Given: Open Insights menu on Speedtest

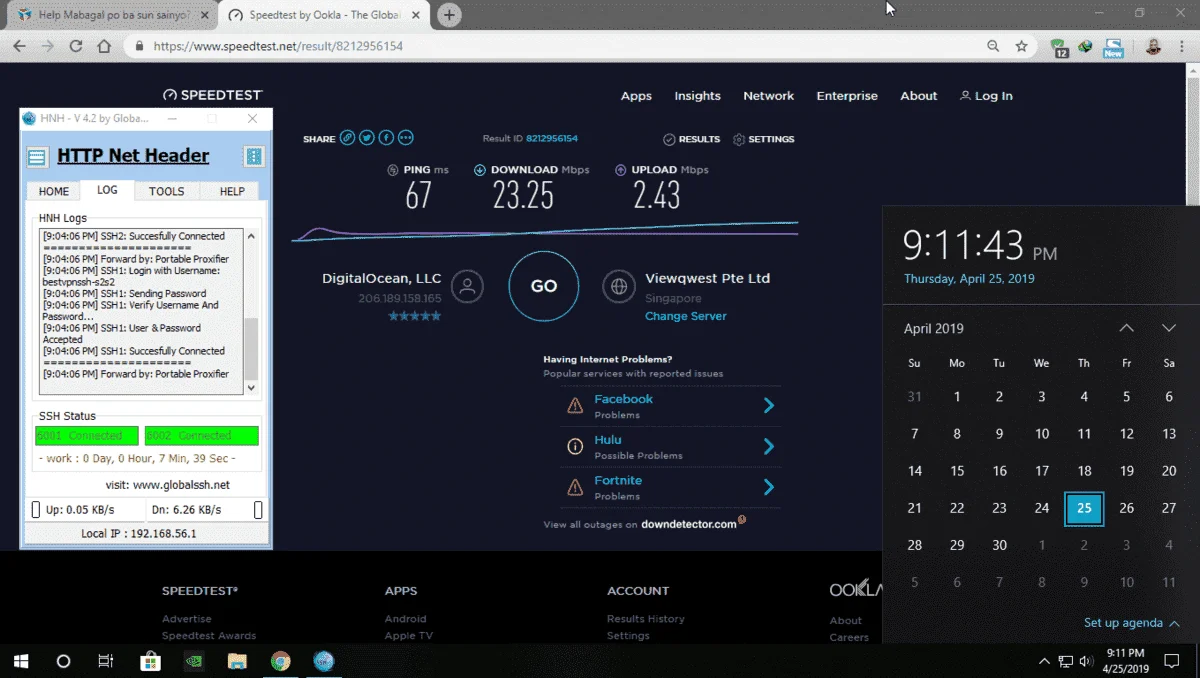Looking at the screenshot, I should point(697,96).
